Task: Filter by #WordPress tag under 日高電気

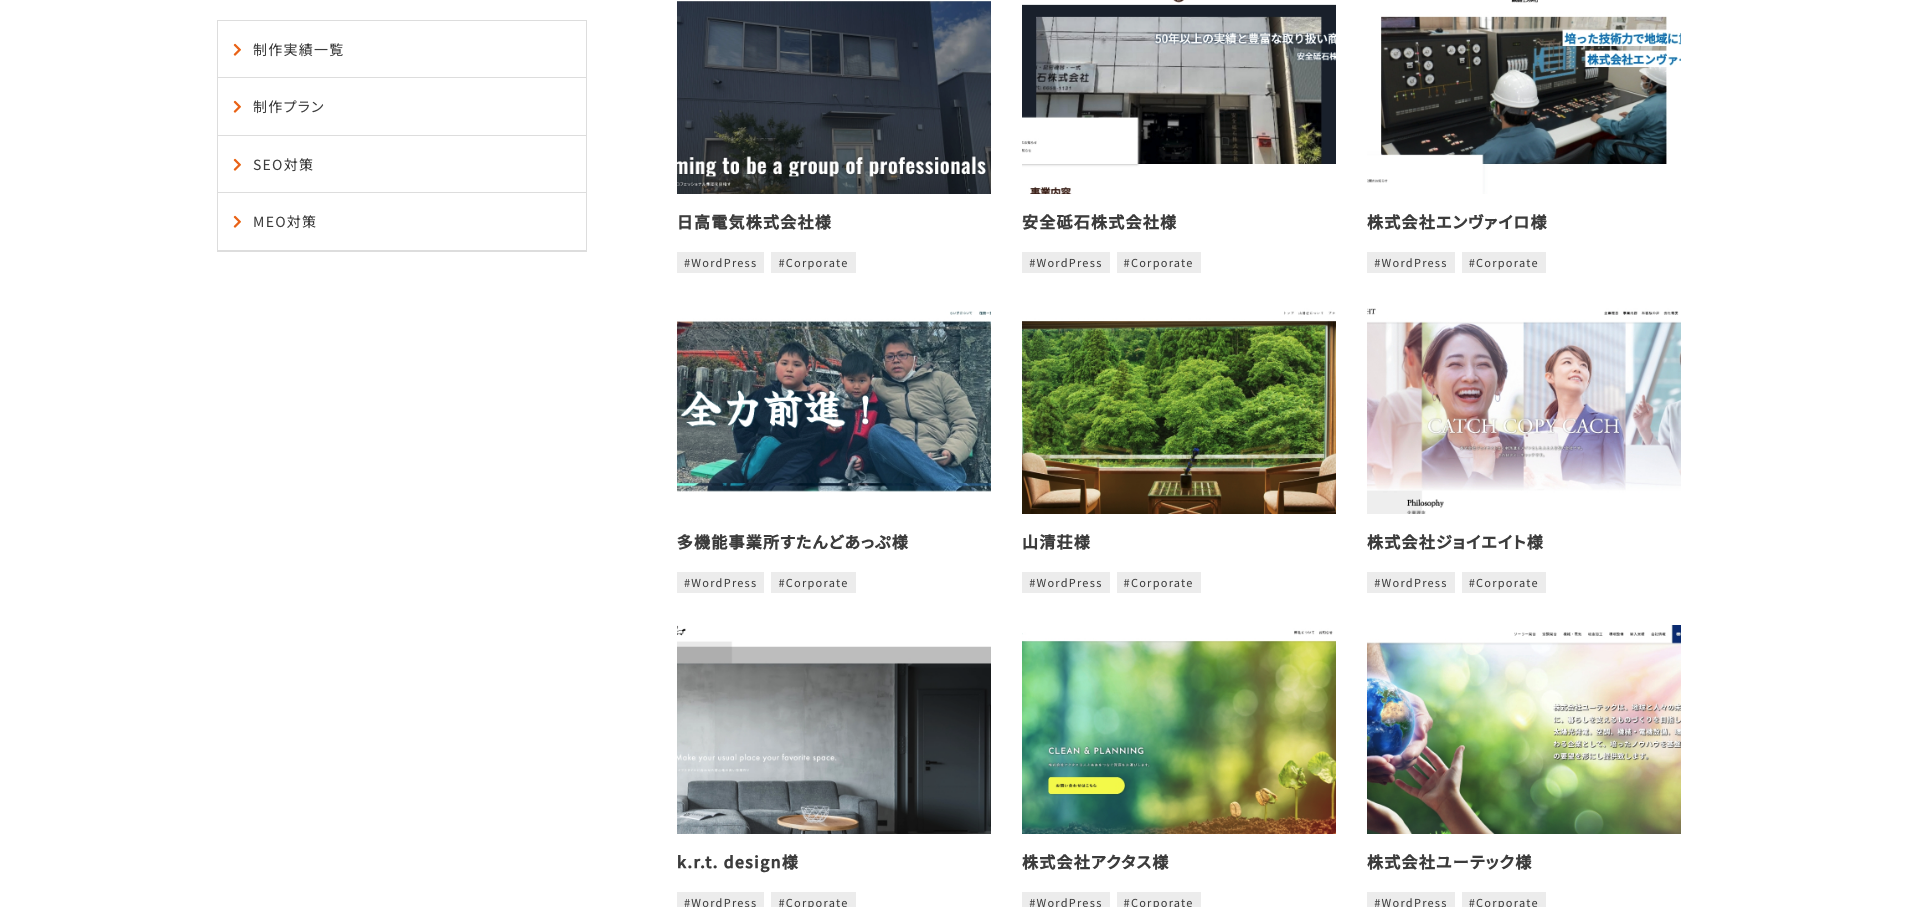Action: click(x=719, y=262)
